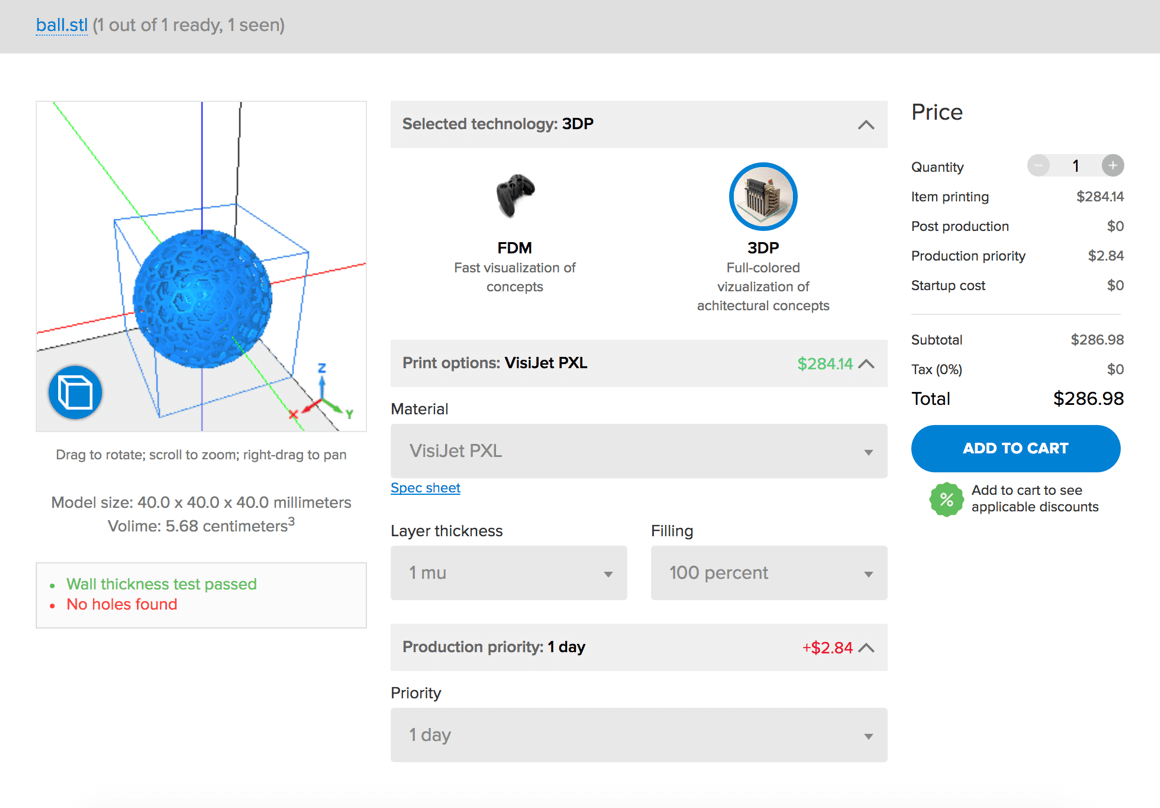Select the 3DP building icon
Viewport: 1160px width, 808px height.
tap(762, 197)
